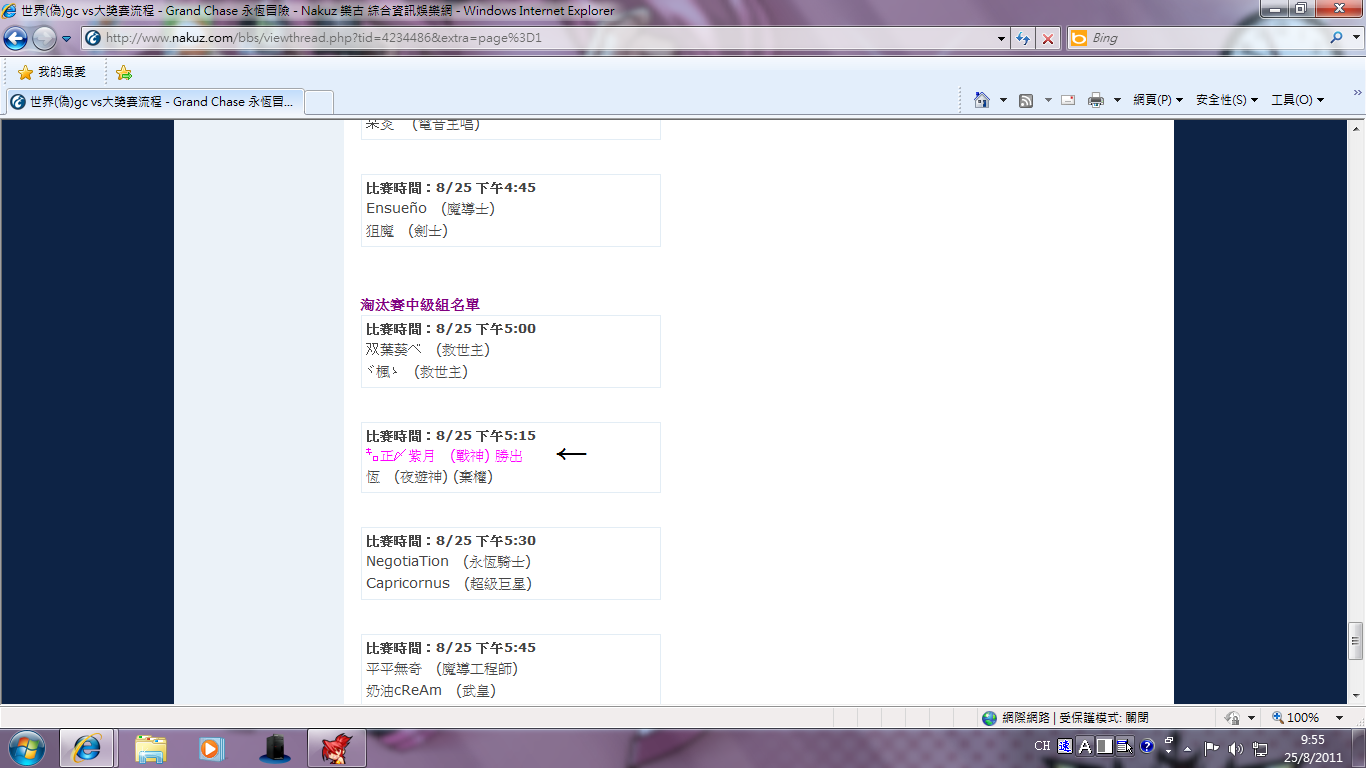Click the 100% zoom level button

pos(1295,718)
